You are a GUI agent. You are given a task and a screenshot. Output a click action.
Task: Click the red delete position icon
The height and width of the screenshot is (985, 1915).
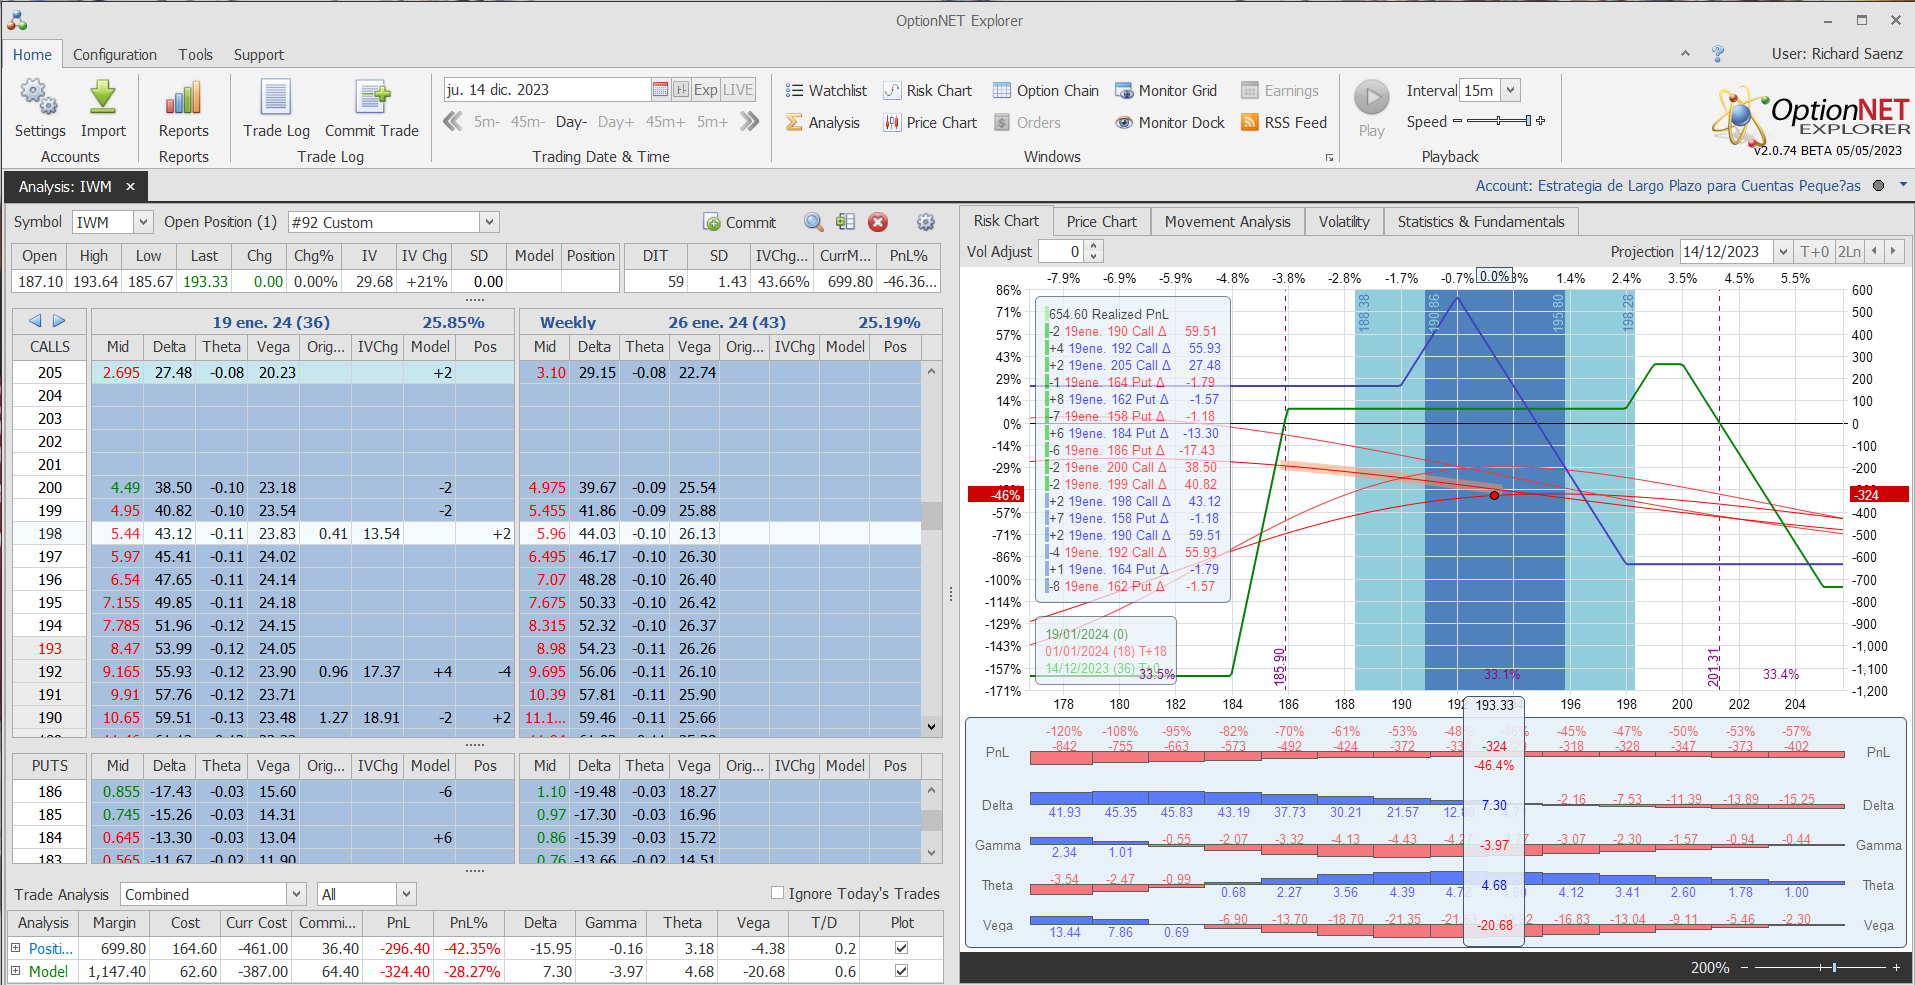[878, 222]
